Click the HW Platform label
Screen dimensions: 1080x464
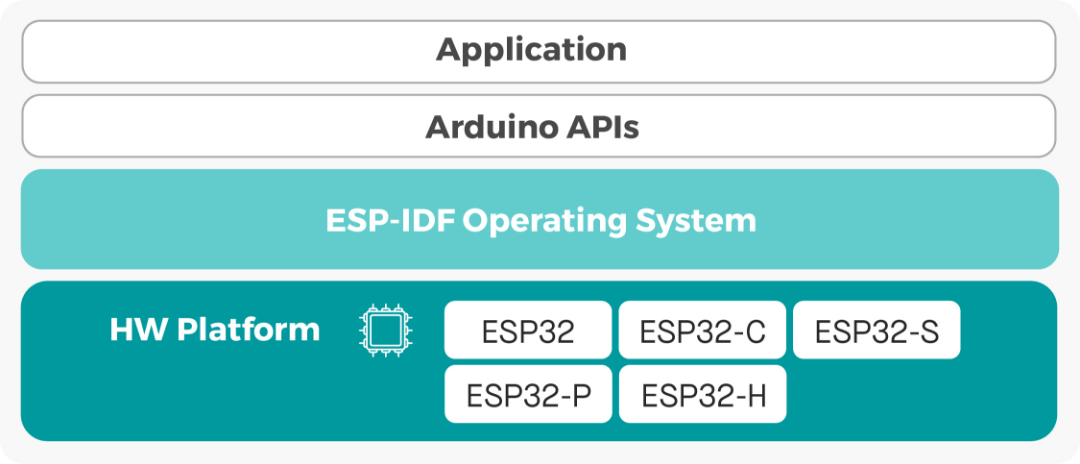[214, 330]
